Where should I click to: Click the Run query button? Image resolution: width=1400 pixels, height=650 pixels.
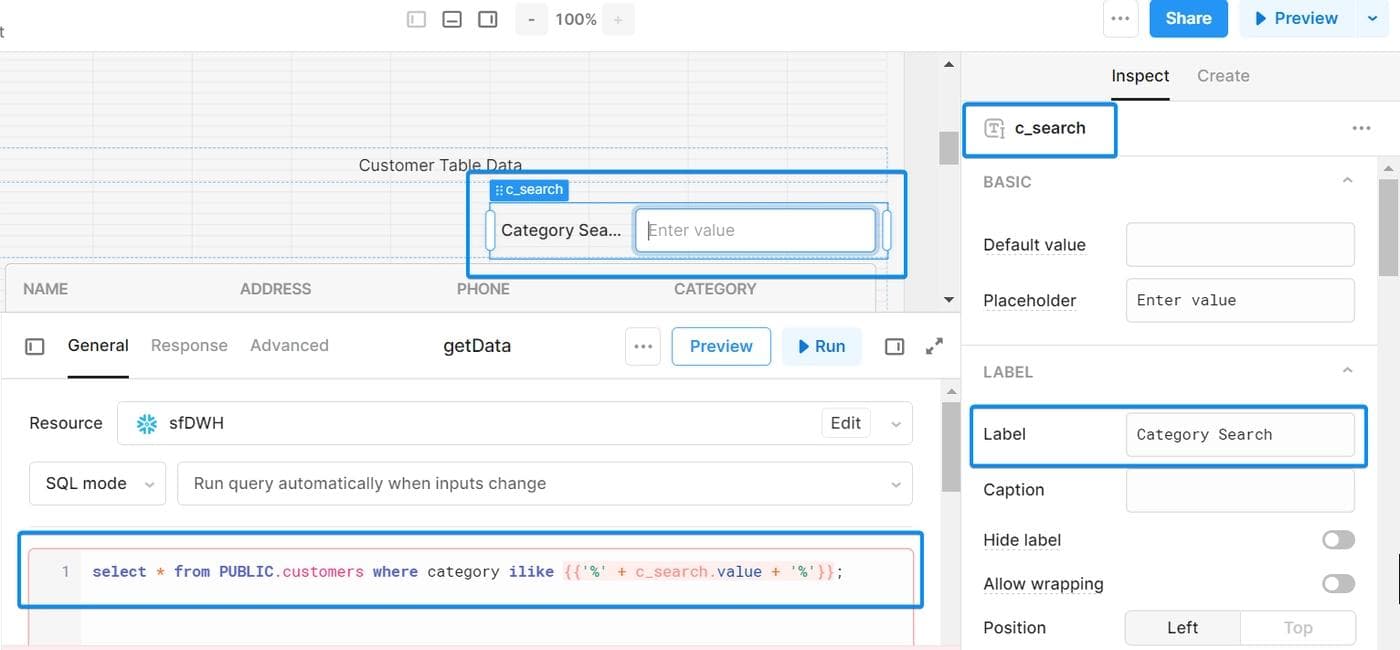click(821, 346)
